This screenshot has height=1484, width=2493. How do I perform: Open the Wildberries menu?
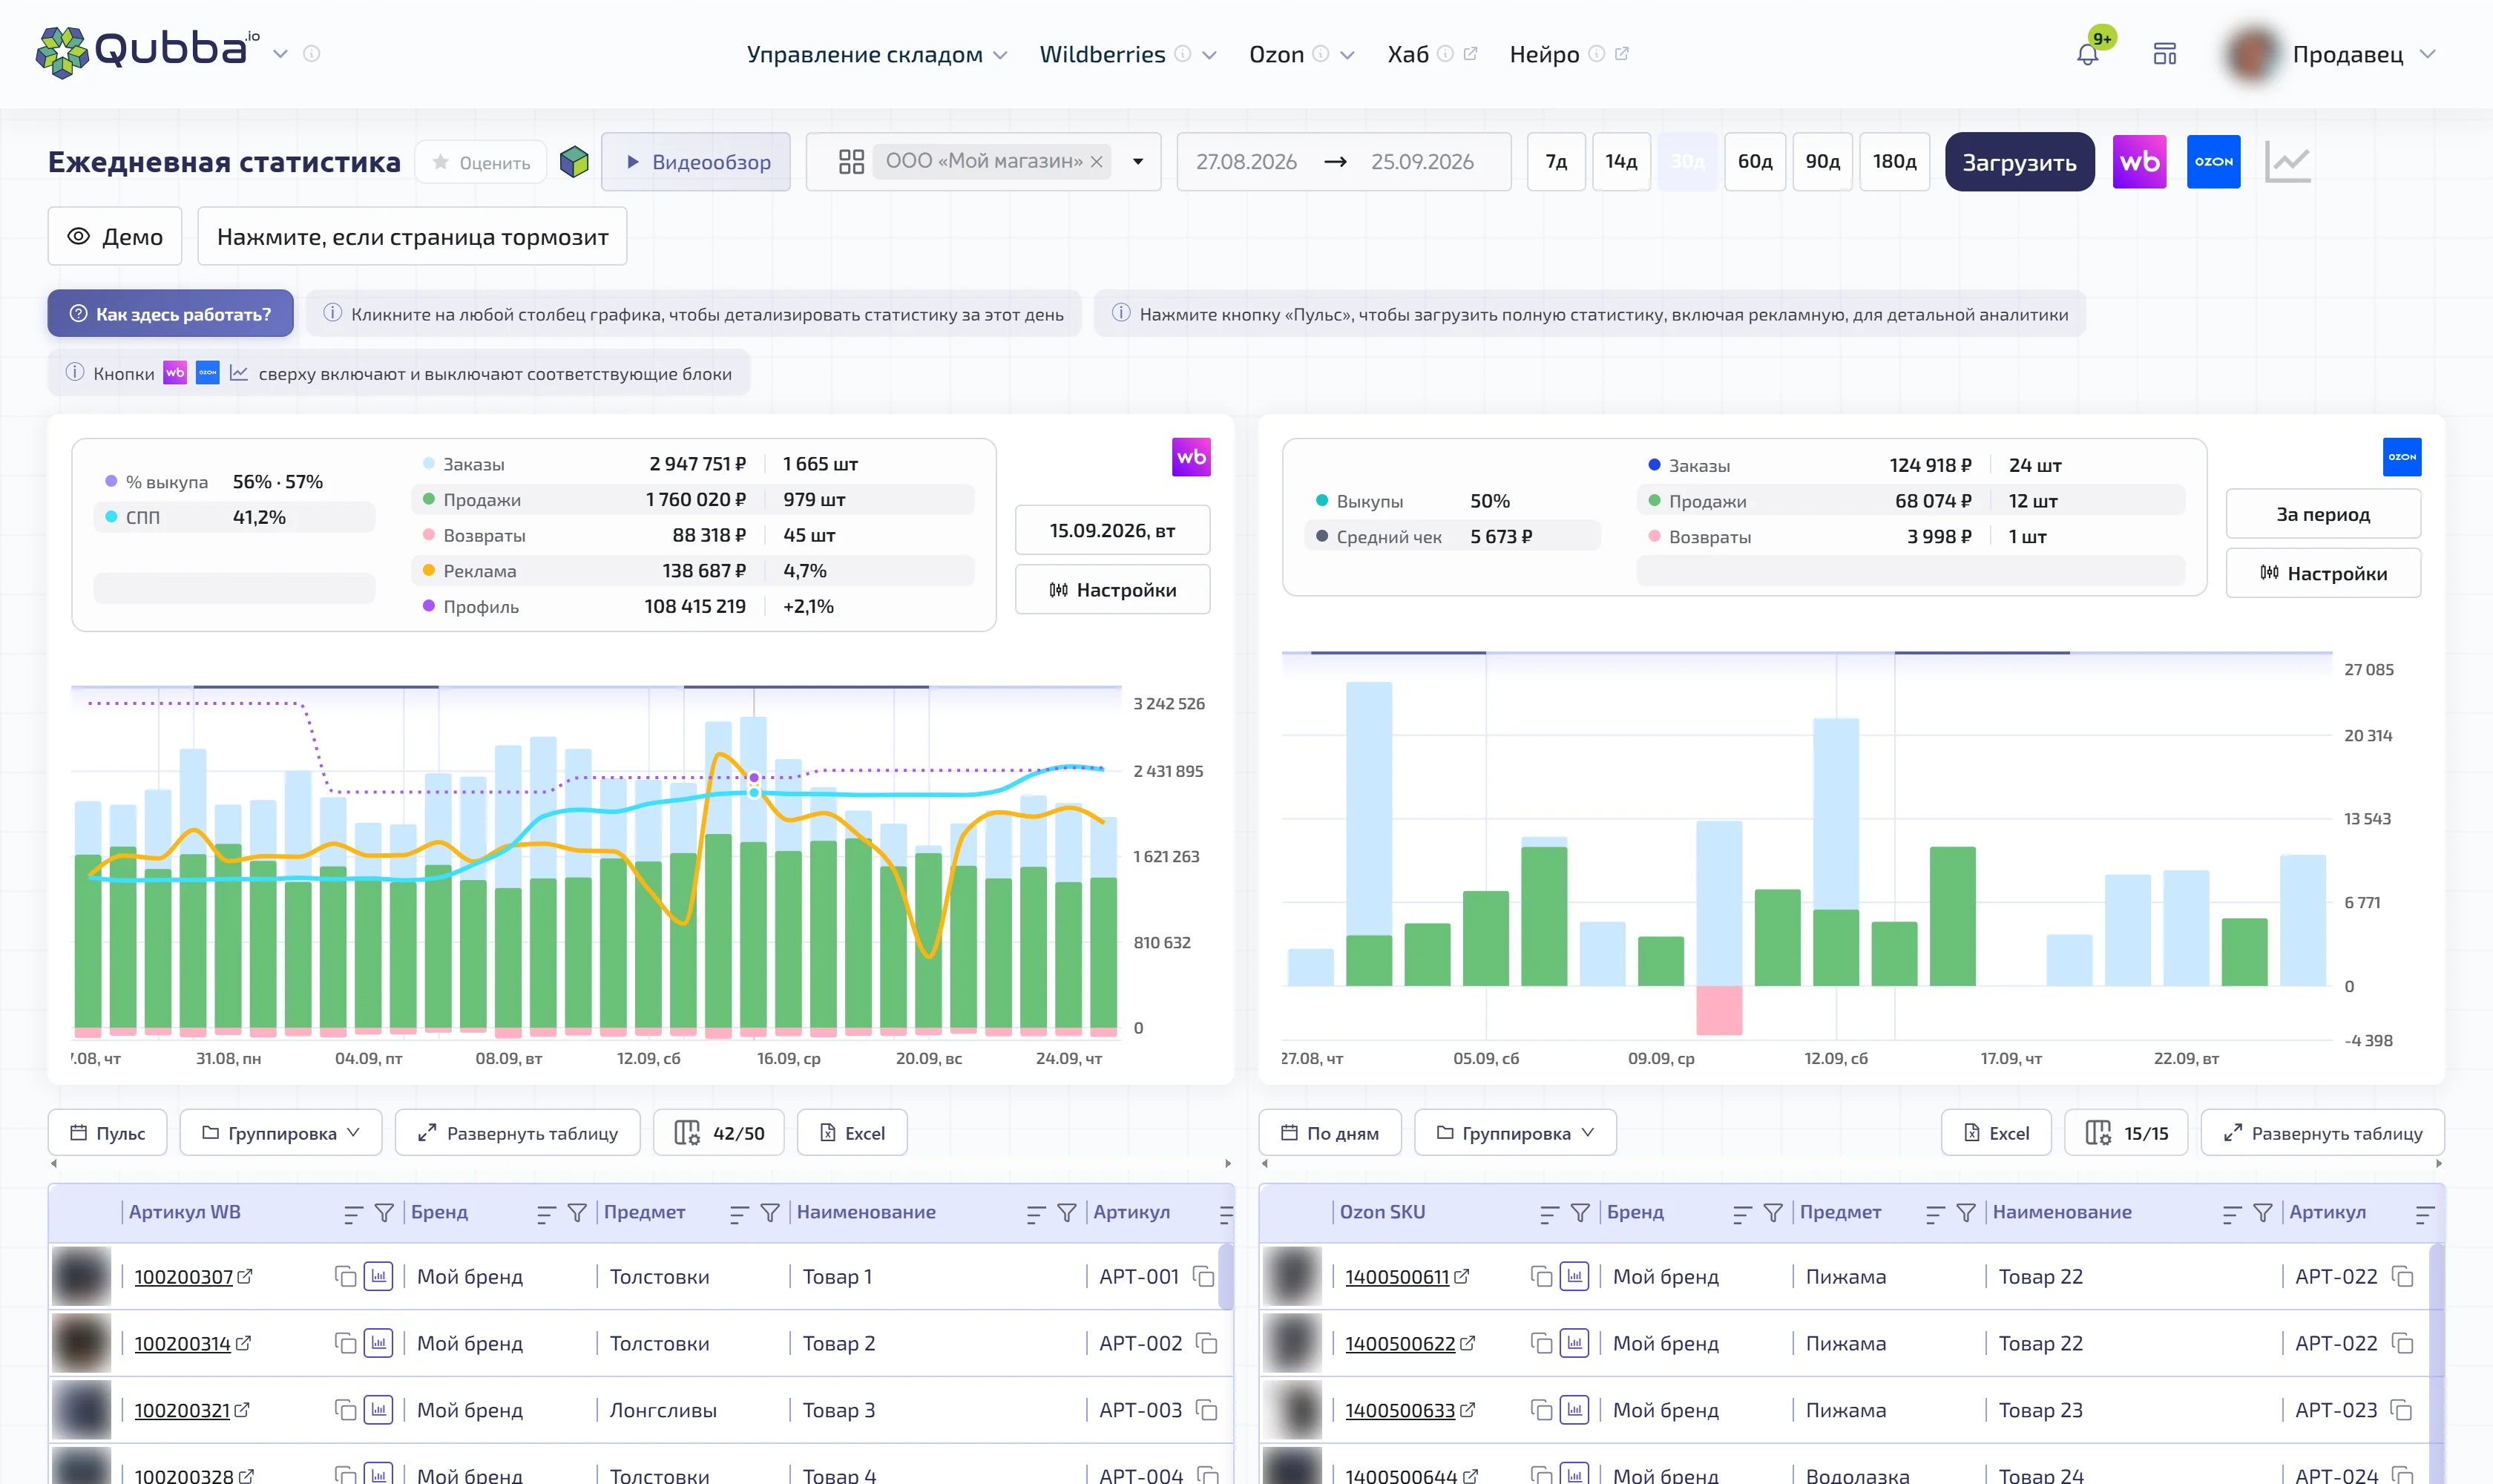(x=1127, y=54)
